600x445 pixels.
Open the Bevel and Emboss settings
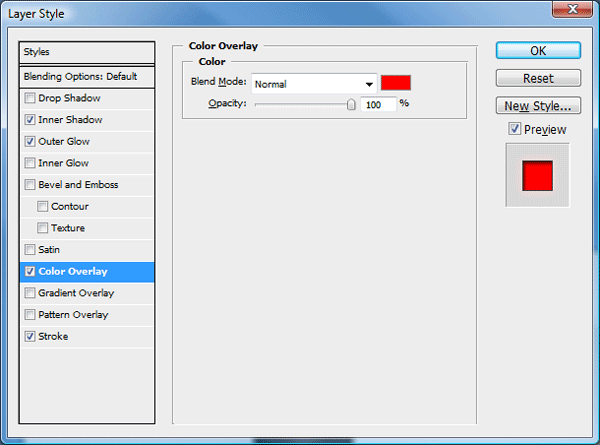(x=78, y=185)
